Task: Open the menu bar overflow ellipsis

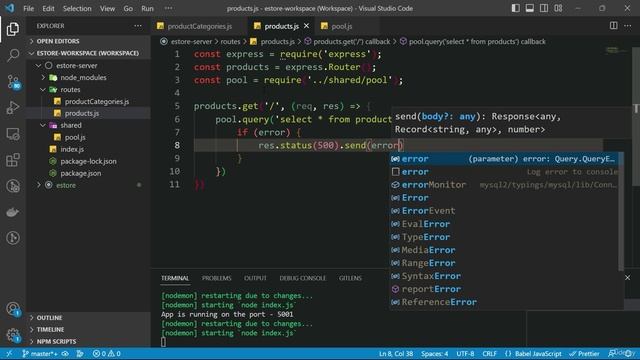Action: click(168, 8)
